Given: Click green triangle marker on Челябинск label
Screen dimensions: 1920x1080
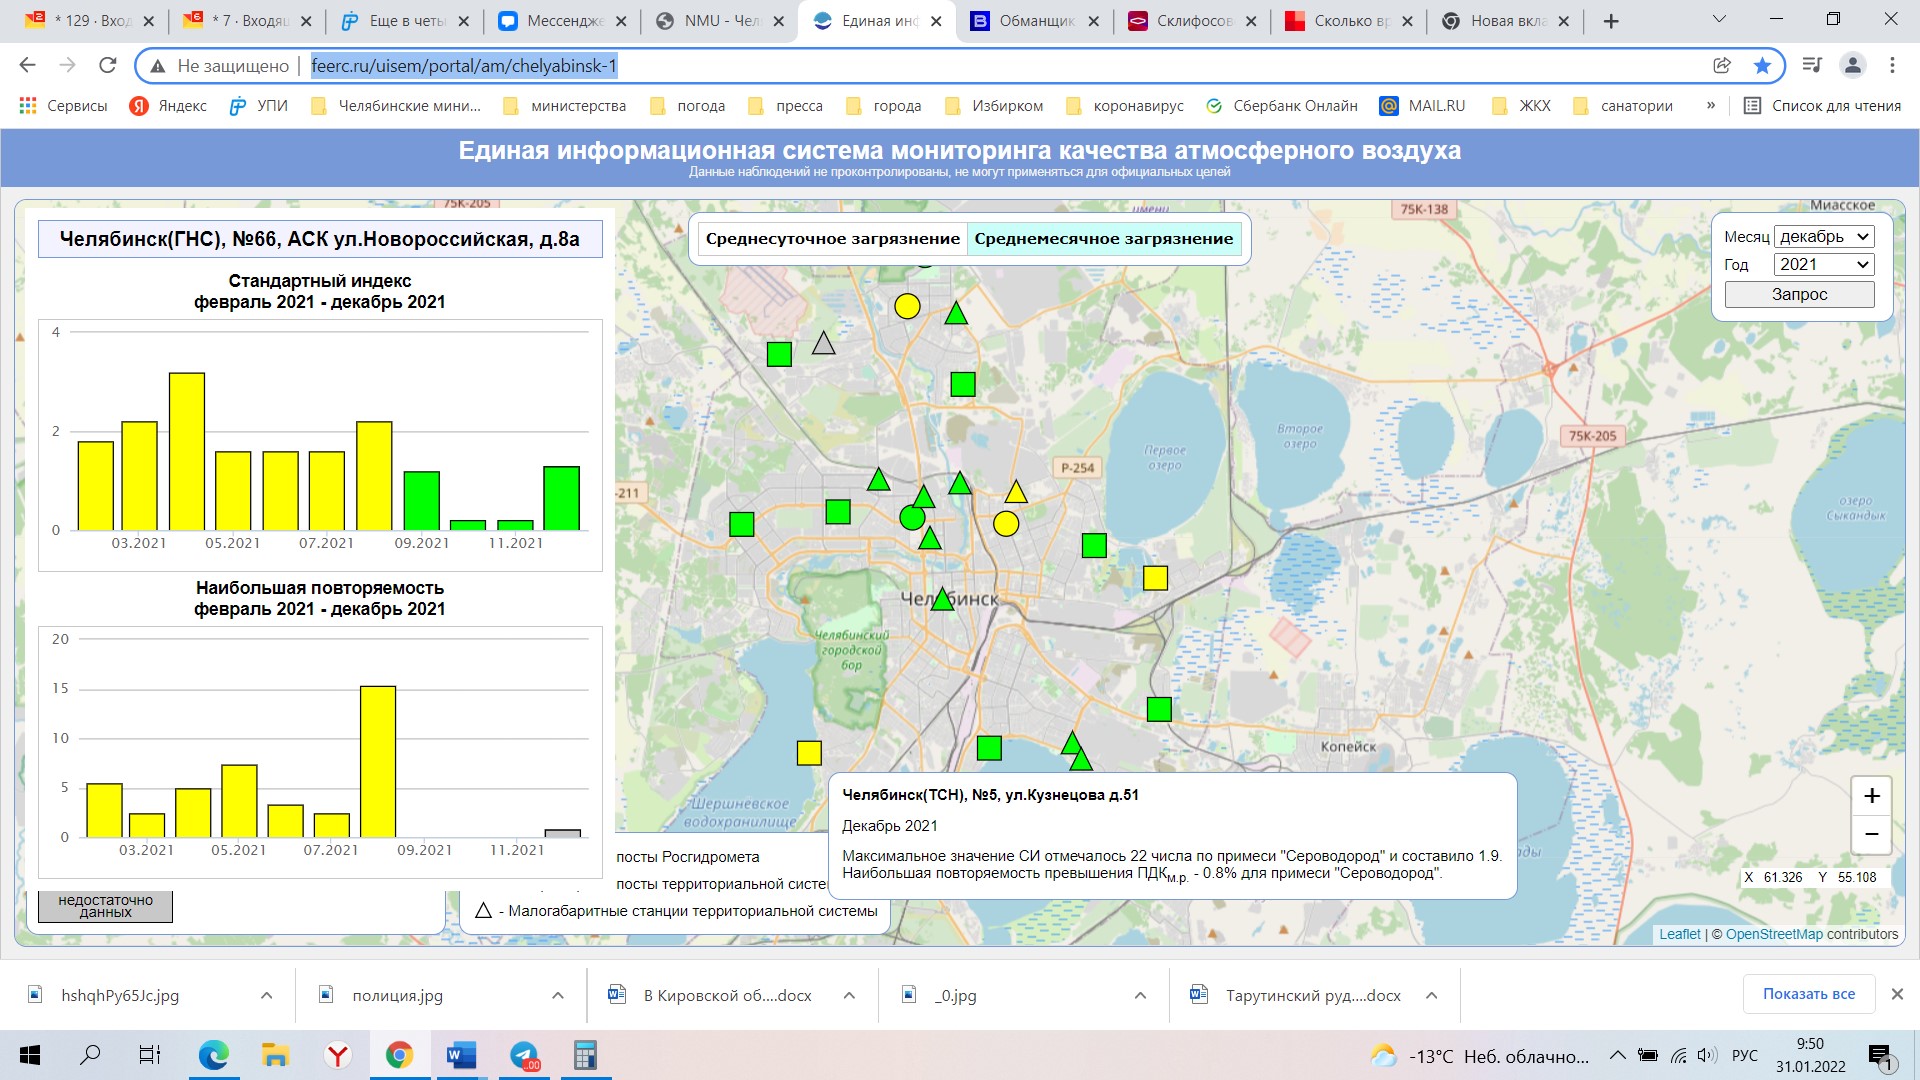Looking at the screenshot, I should (942, 600).
